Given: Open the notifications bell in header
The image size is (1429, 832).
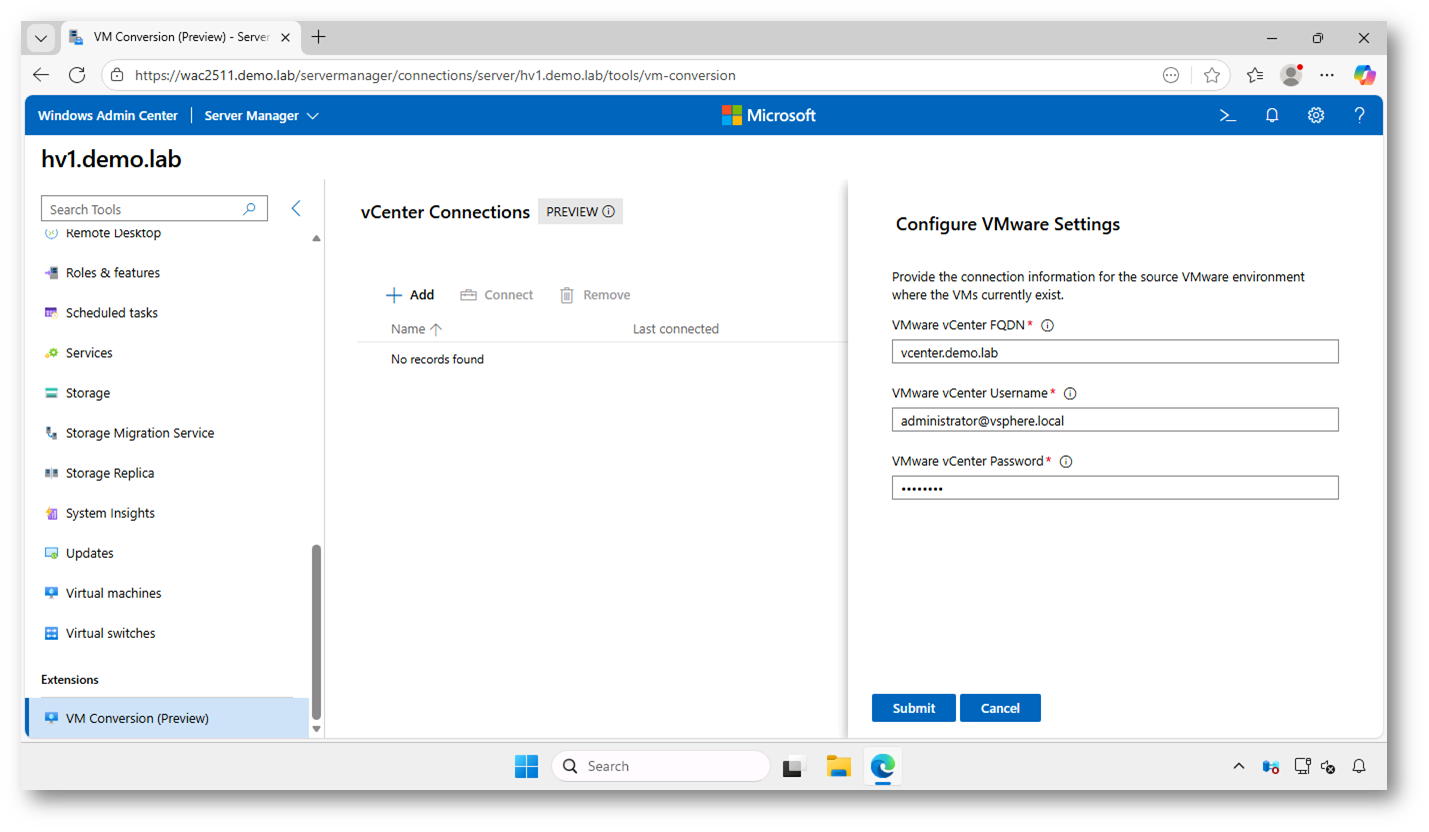Looking at the screenshot, I should point(1272,115).
